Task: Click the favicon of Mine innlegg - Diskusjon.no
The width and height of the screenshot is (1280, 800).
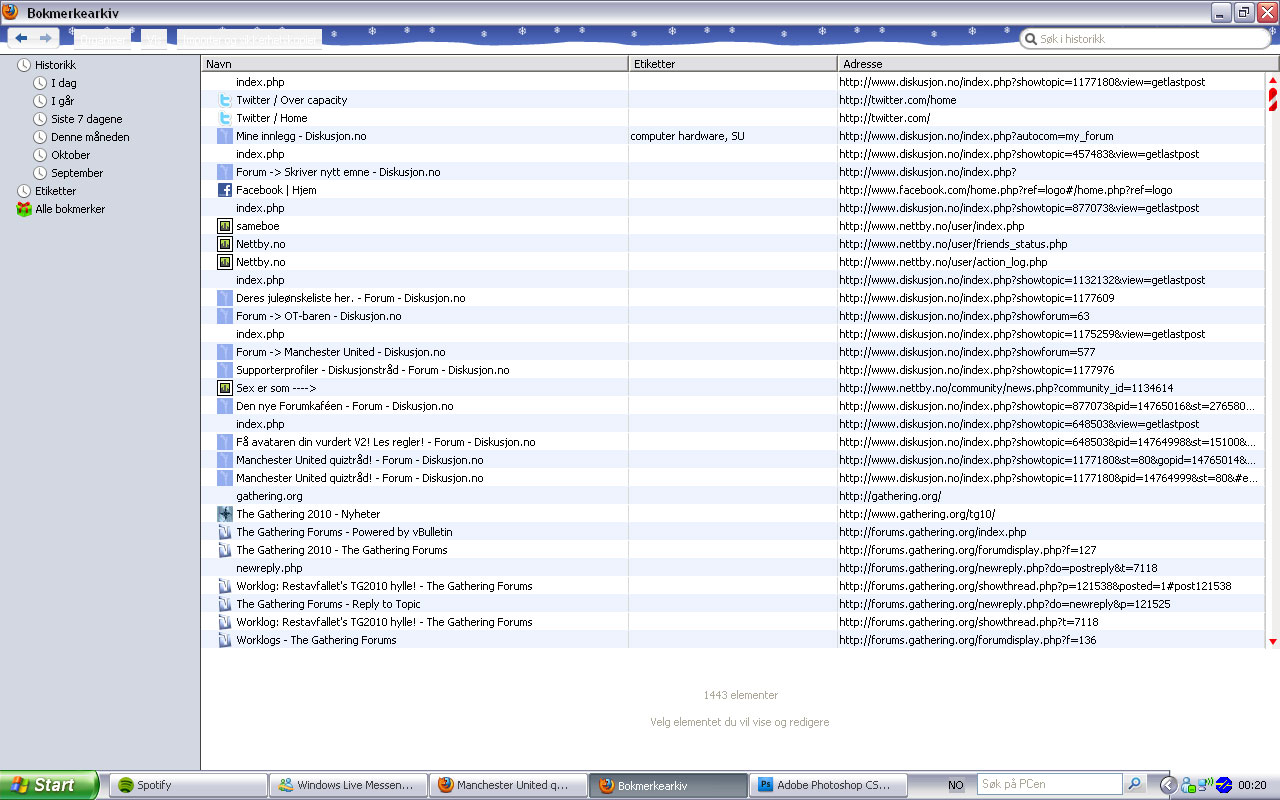Action: [225, 136]
